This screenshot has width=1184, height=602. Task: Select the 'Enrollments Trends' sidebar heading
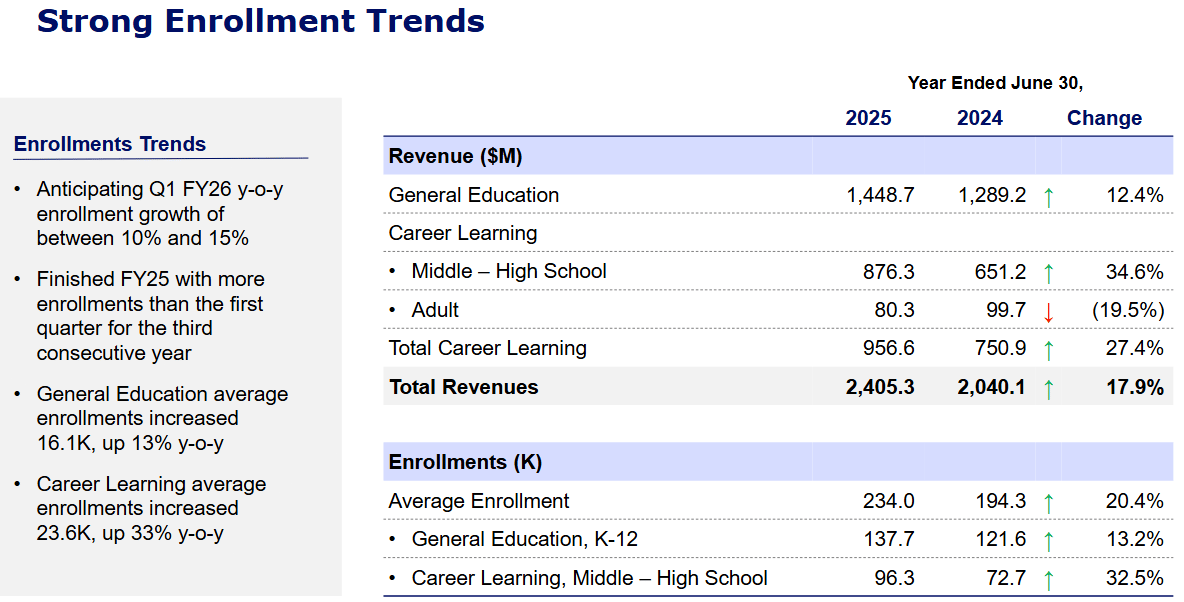pyautogui.click(x=109, y=144)
